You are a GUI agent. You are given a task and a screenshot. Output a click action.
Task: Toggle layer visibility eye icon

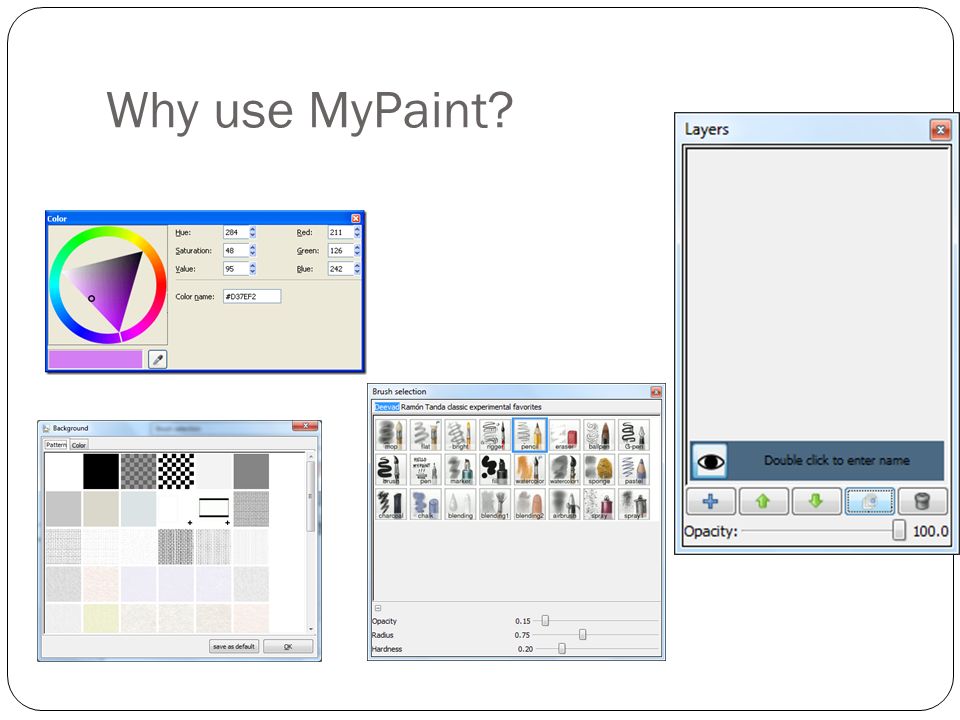pyautogui.click(x=710, y=461)
